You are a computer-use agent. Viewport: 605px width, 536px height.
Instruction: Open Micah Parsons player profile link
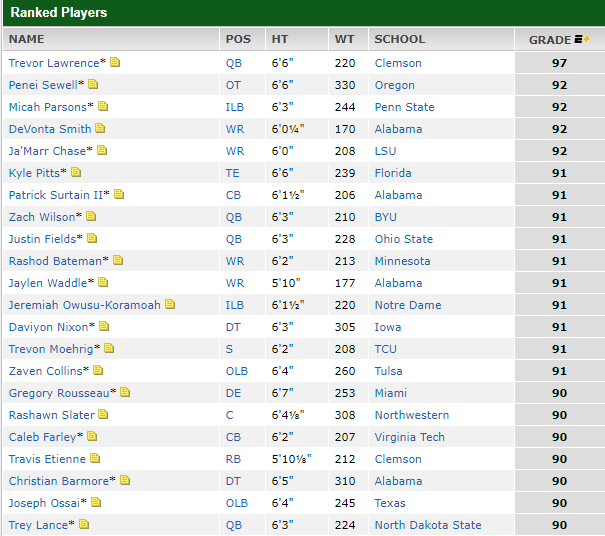48,107
